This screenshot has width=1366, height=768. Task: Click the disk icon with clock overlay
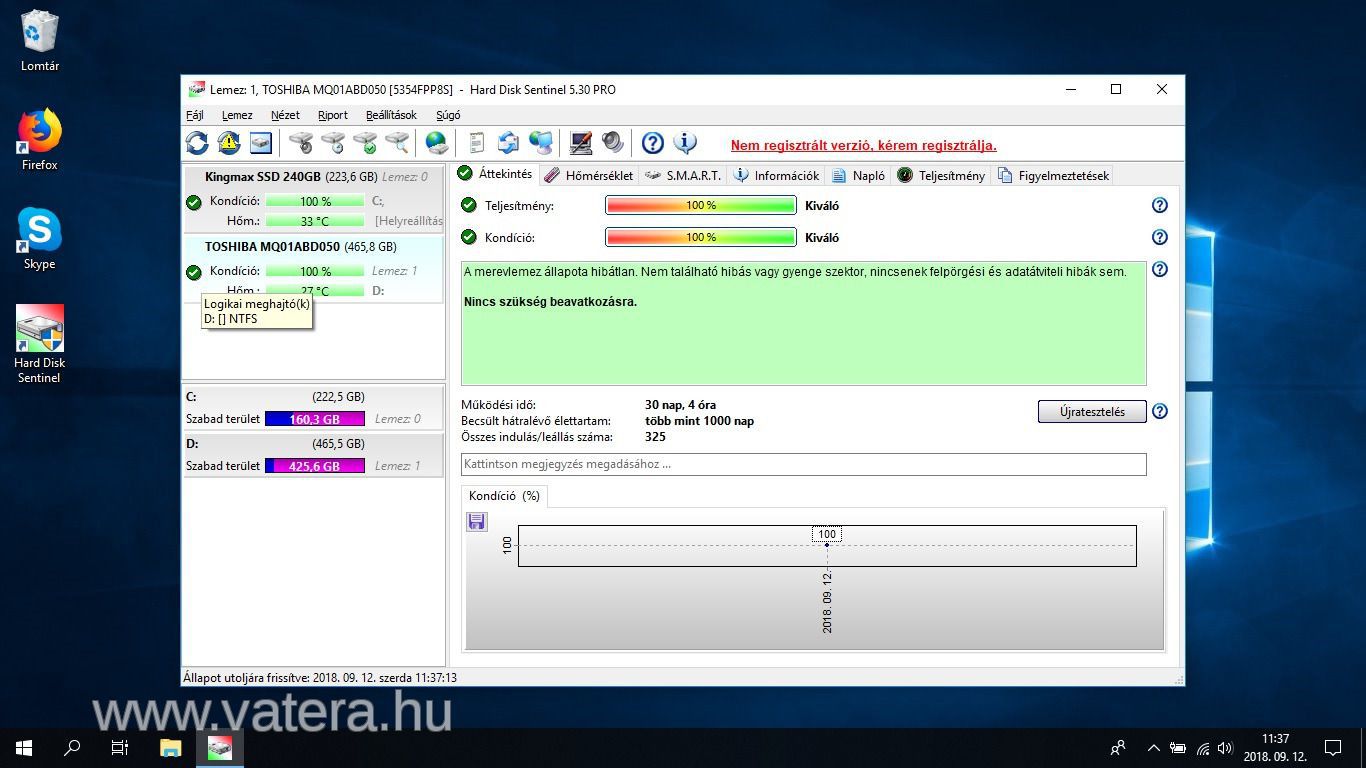click(333, 143)
